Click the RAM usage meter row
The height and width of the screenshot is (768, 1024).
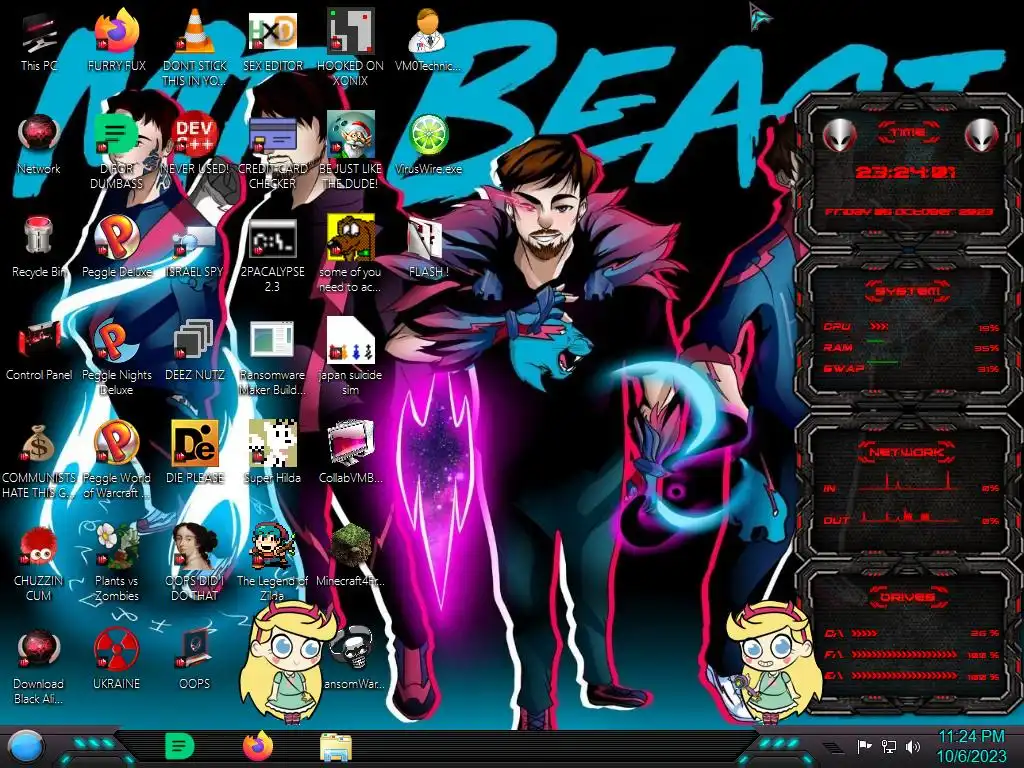910,347
